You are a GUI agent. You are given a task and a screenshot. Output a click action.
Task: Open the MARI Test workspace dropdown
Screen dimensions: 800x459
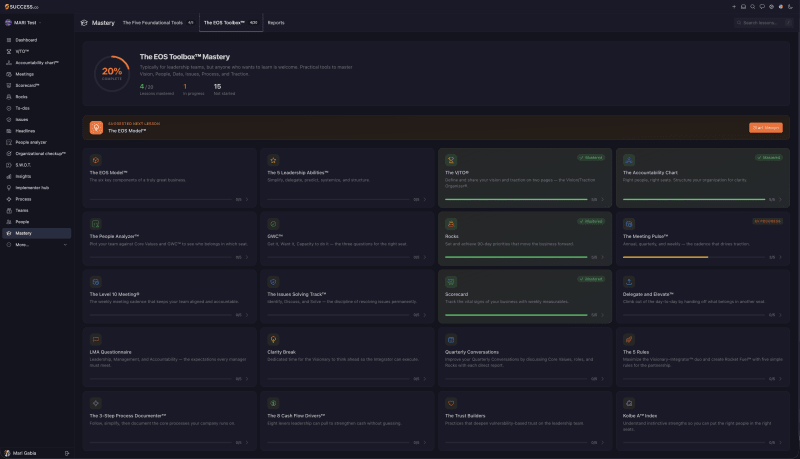pyautogui.click(x=23, y=23)
